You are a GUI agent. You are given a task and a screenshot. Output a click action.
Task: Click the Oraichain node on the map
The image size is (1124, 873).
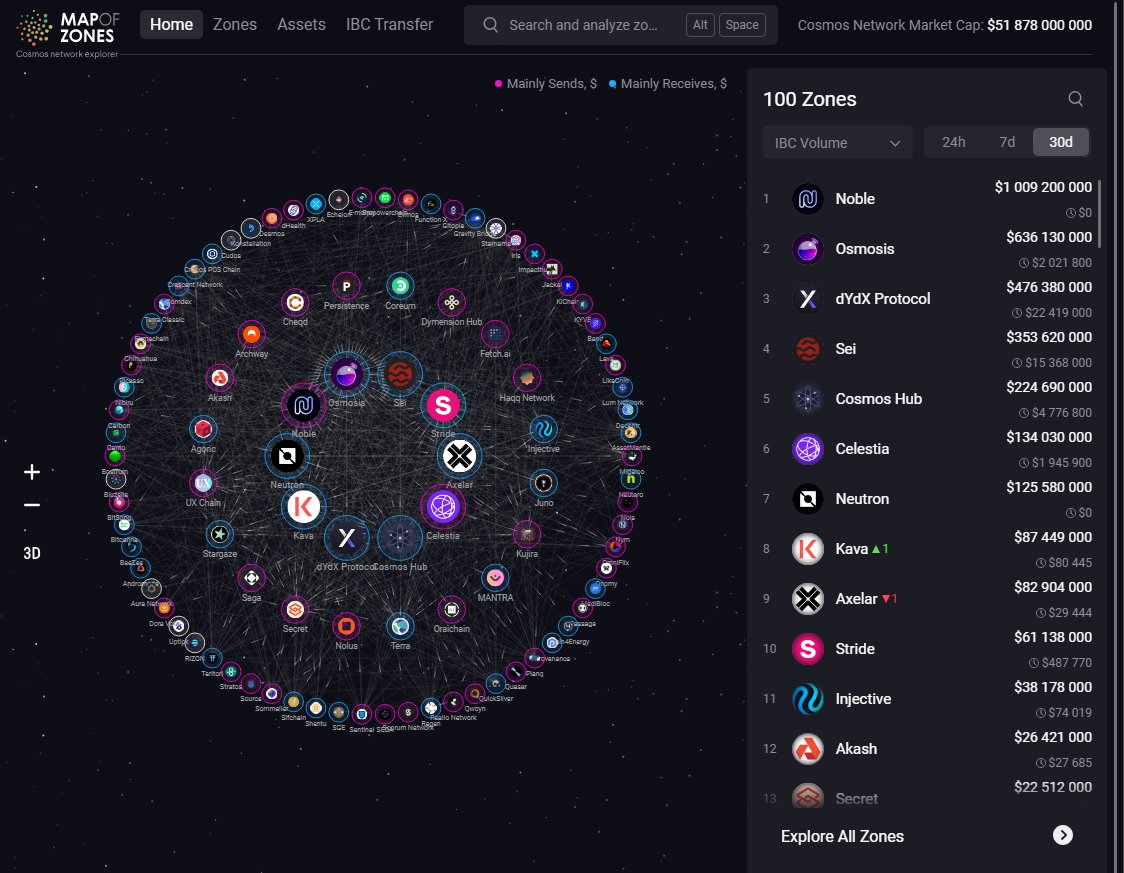(452, 609)
